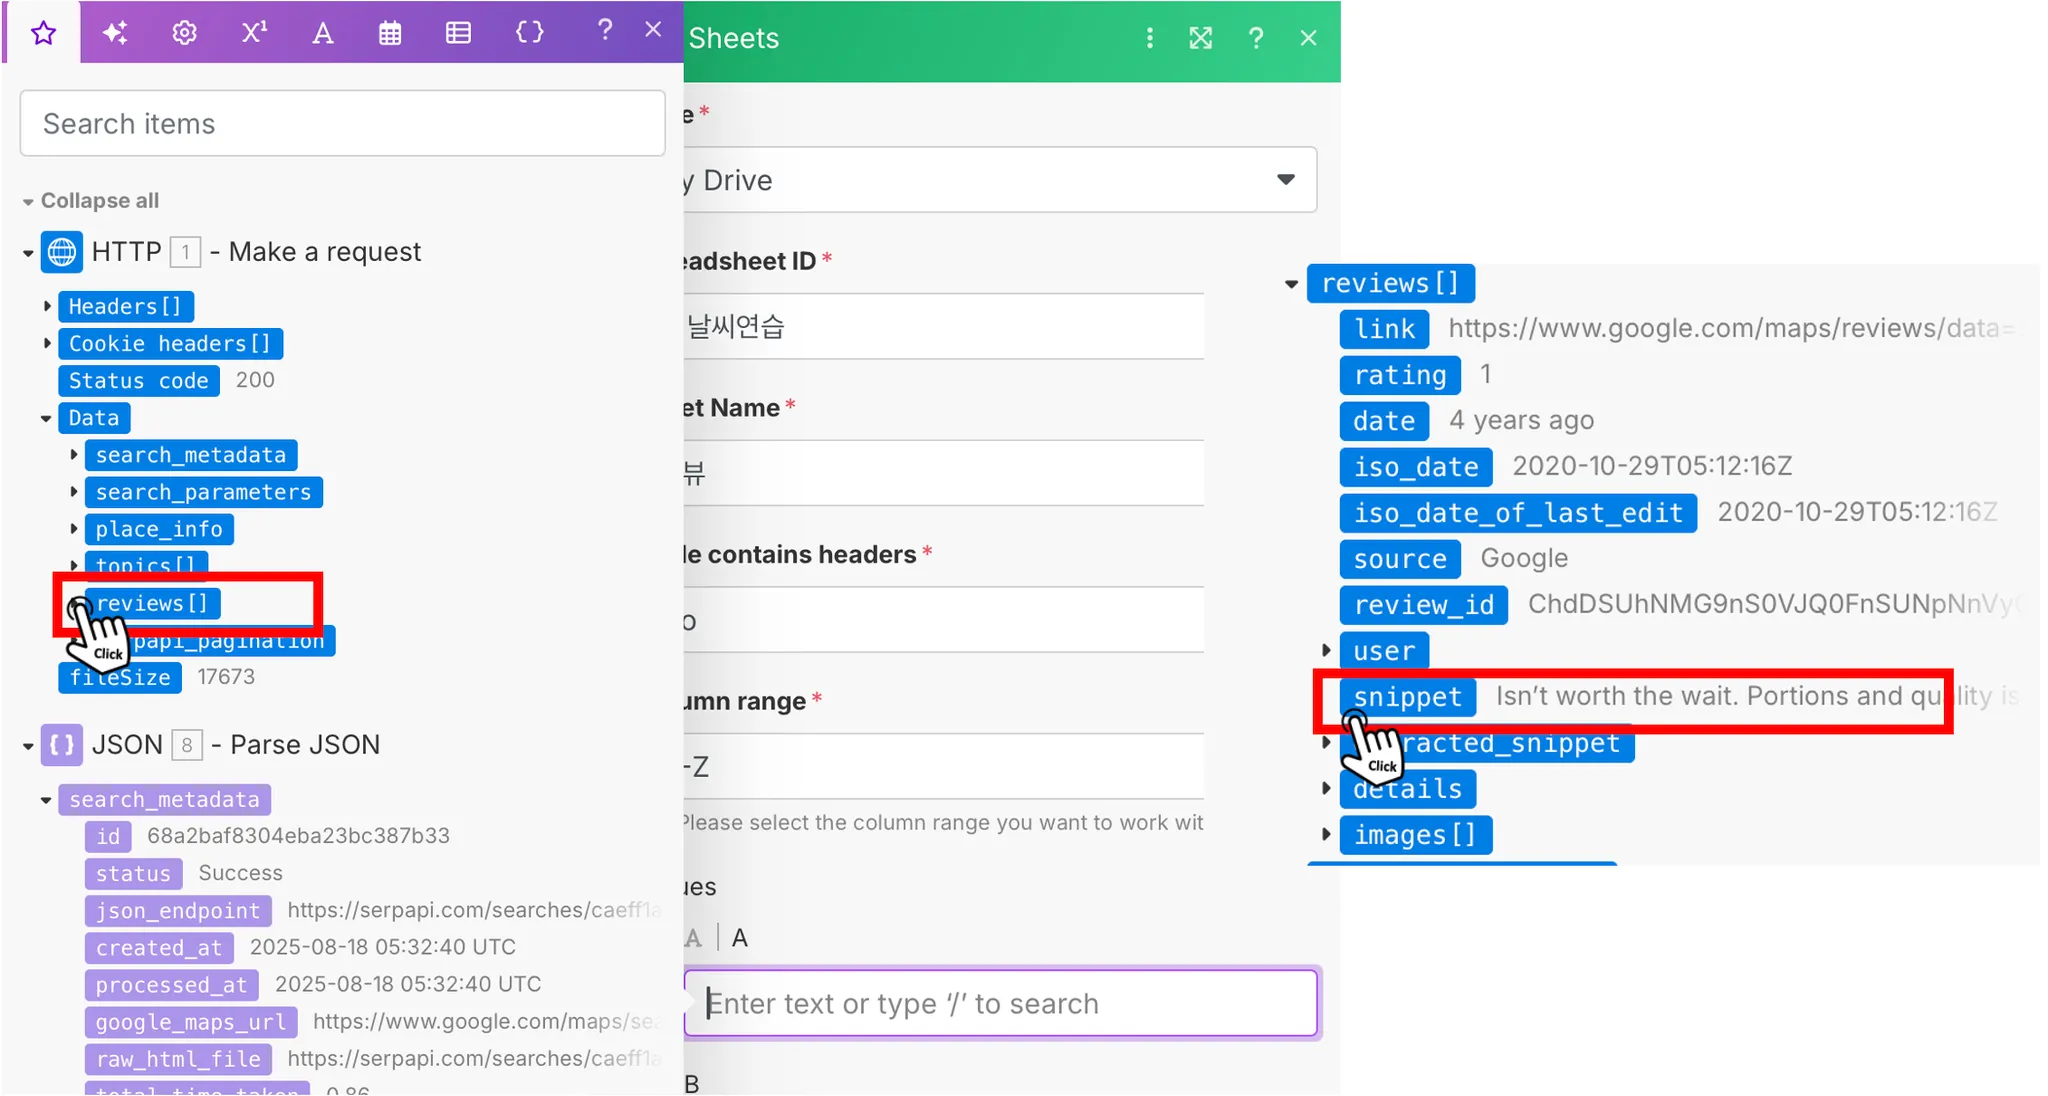Screen dimensions: 2048x1096
Task: Open the date functions calendar tab
Action: point(390,33)
